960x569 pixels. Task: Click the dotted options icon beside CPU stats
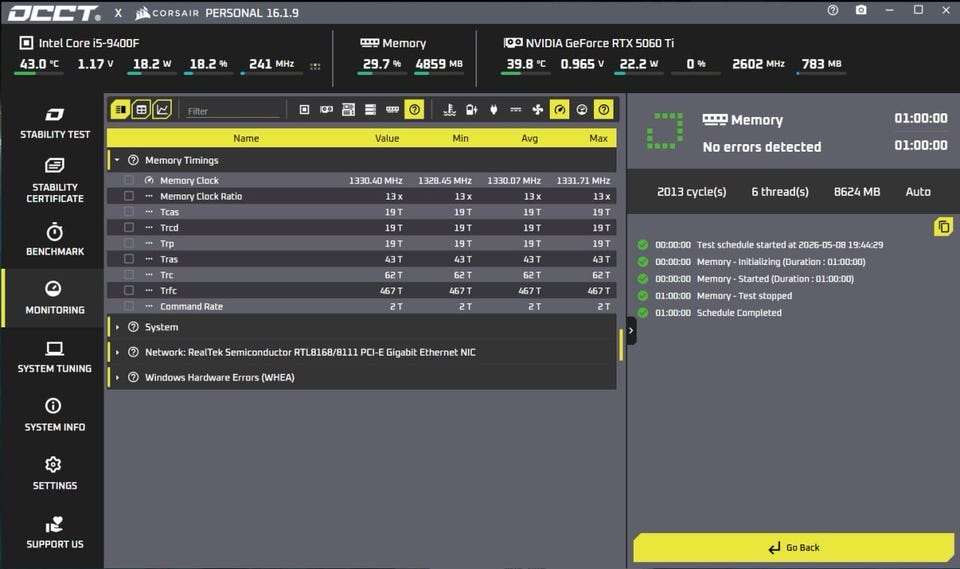(x=315, y=66)
